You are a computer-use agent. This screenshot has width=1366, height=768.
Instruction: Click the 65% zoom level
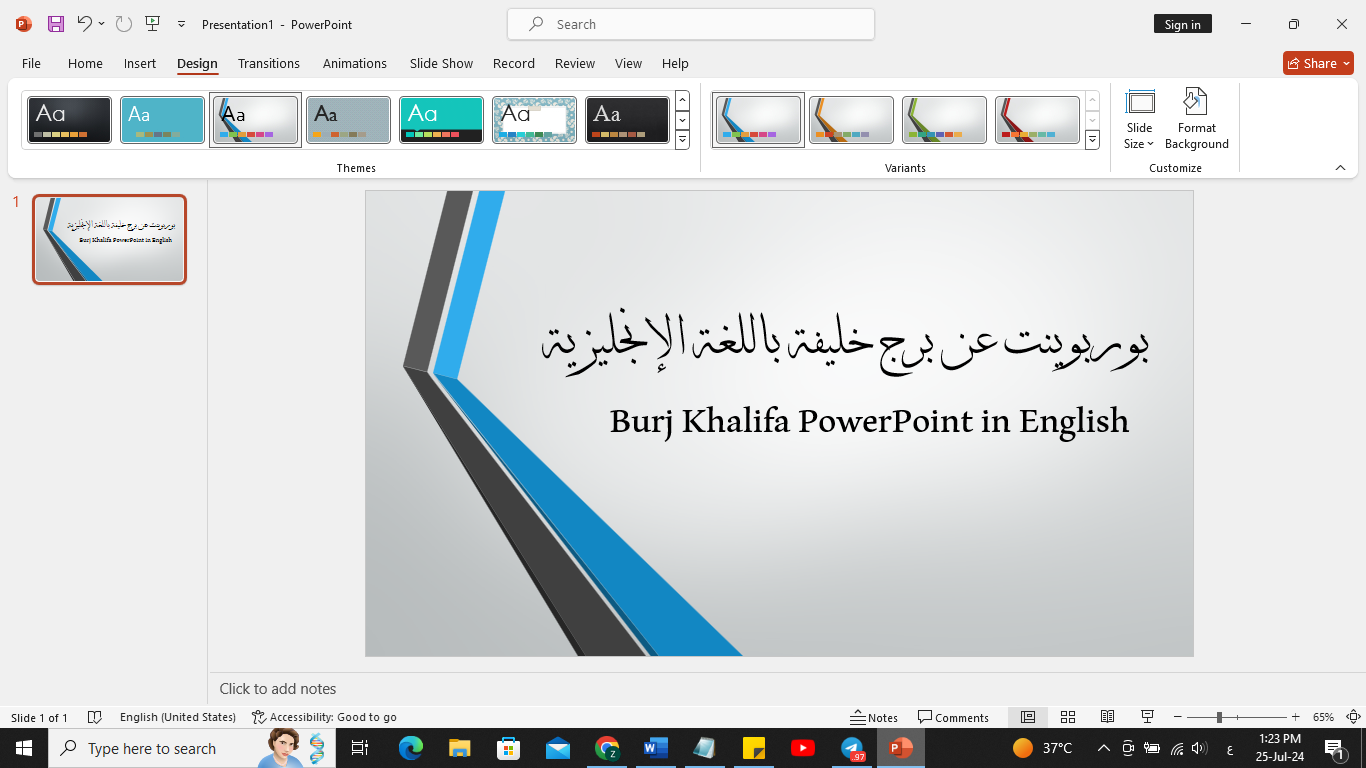click(x=1323, y=717)
